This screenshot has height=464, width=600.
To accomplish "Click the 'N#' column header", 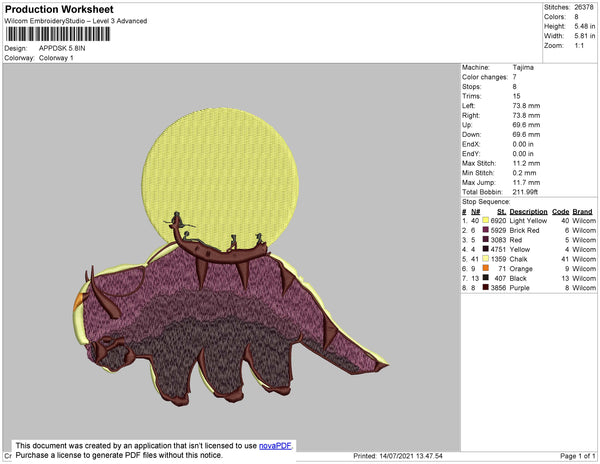I will click(x=475, y=212).
